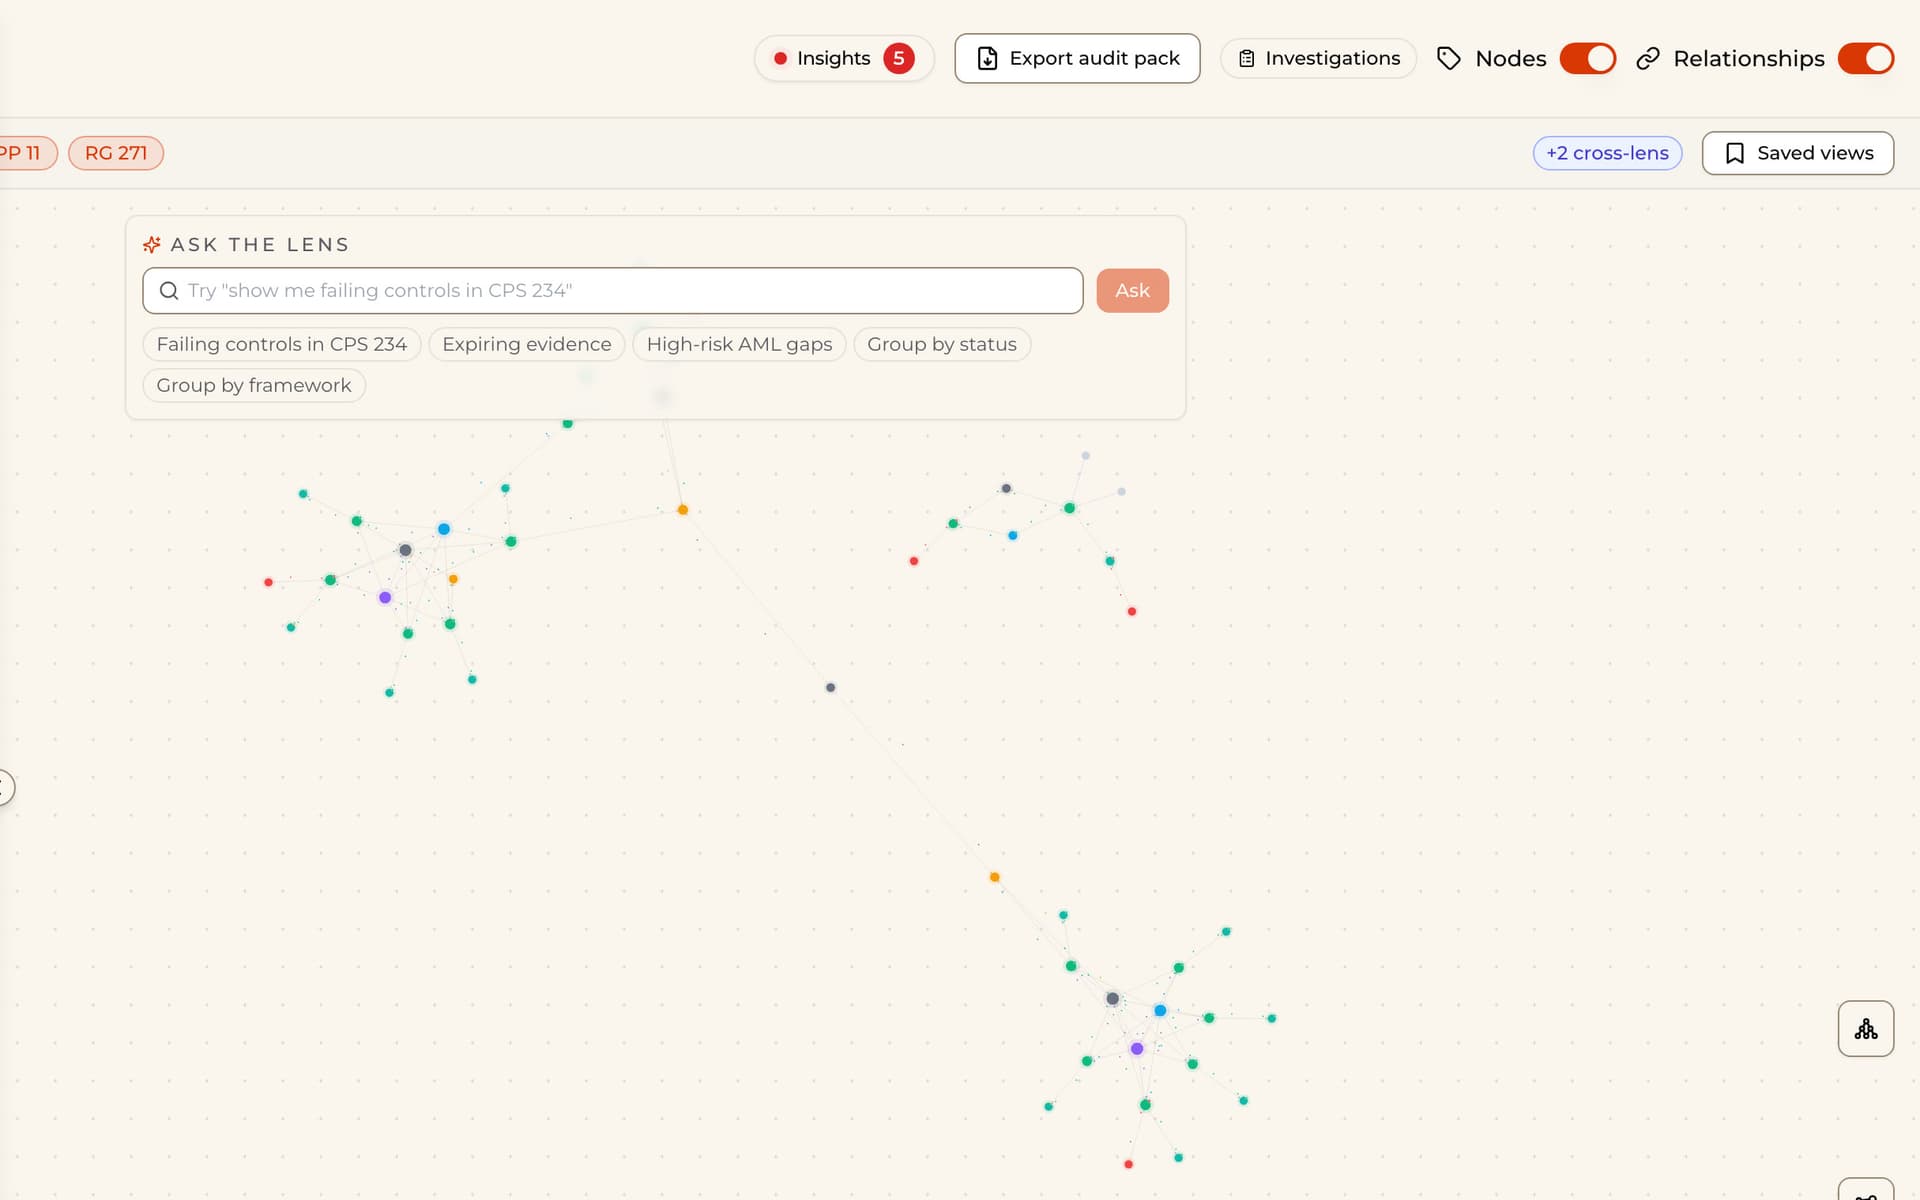Choose Expiring evidence suggestion
Screen dimensions: 1920x1200
click(526, 344)
